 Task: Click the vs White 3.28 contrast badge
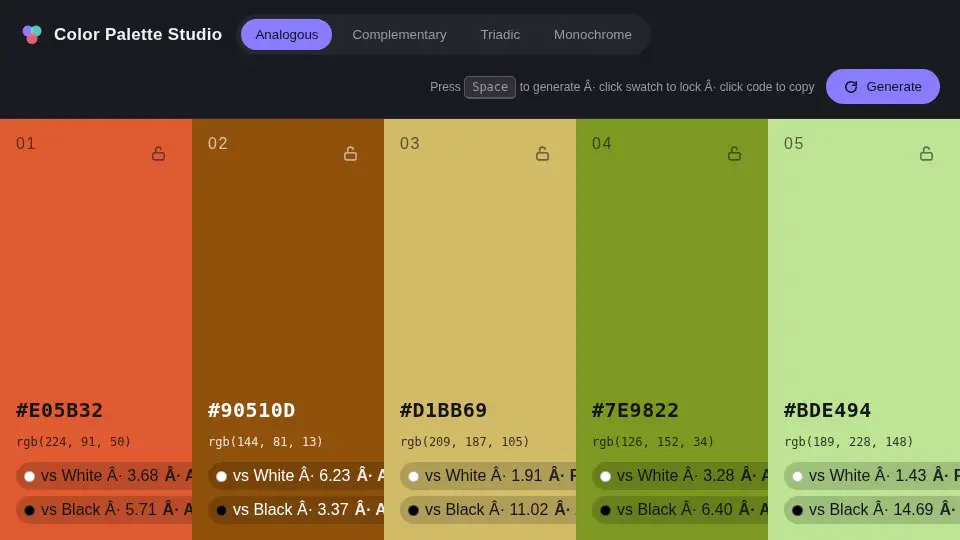[x=680, y=476]
